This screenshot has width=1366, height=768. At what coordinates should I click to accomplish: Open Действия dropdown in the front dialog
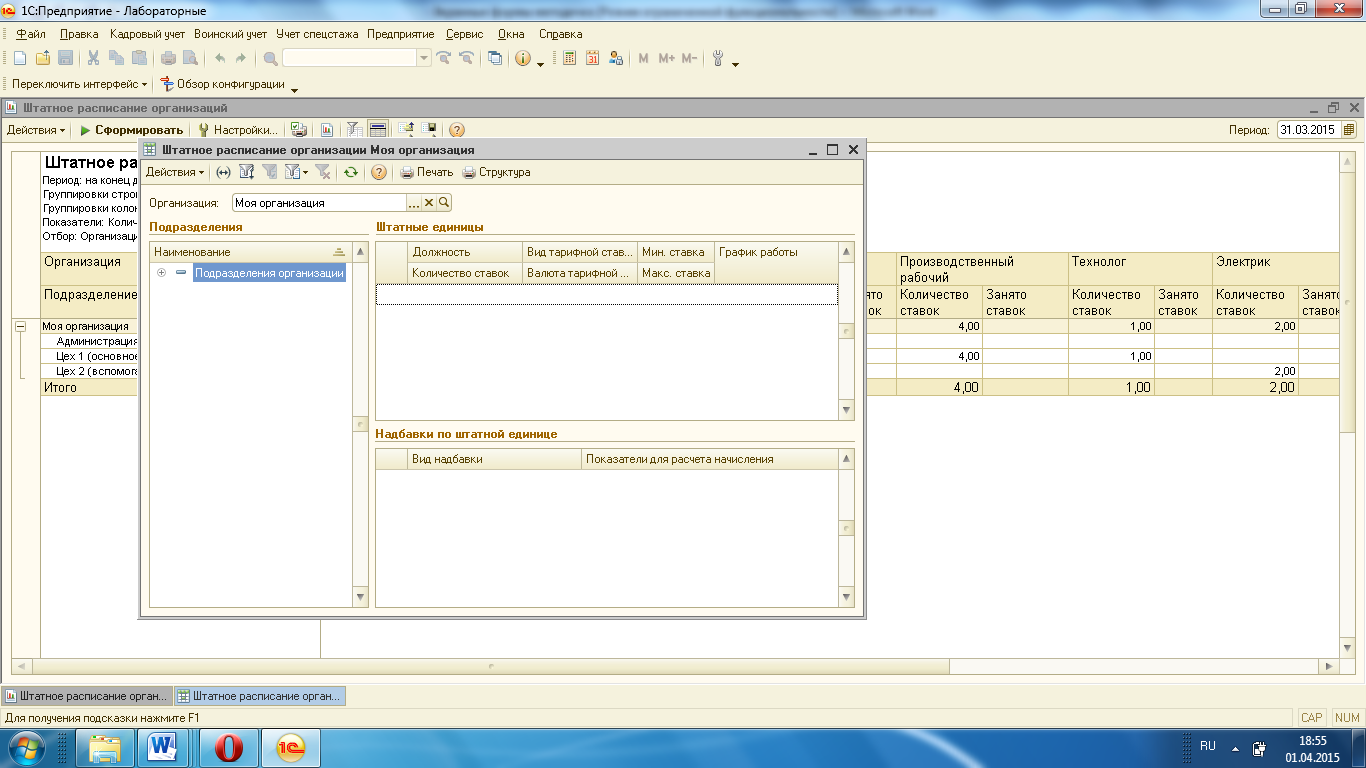tap(175, 172)
